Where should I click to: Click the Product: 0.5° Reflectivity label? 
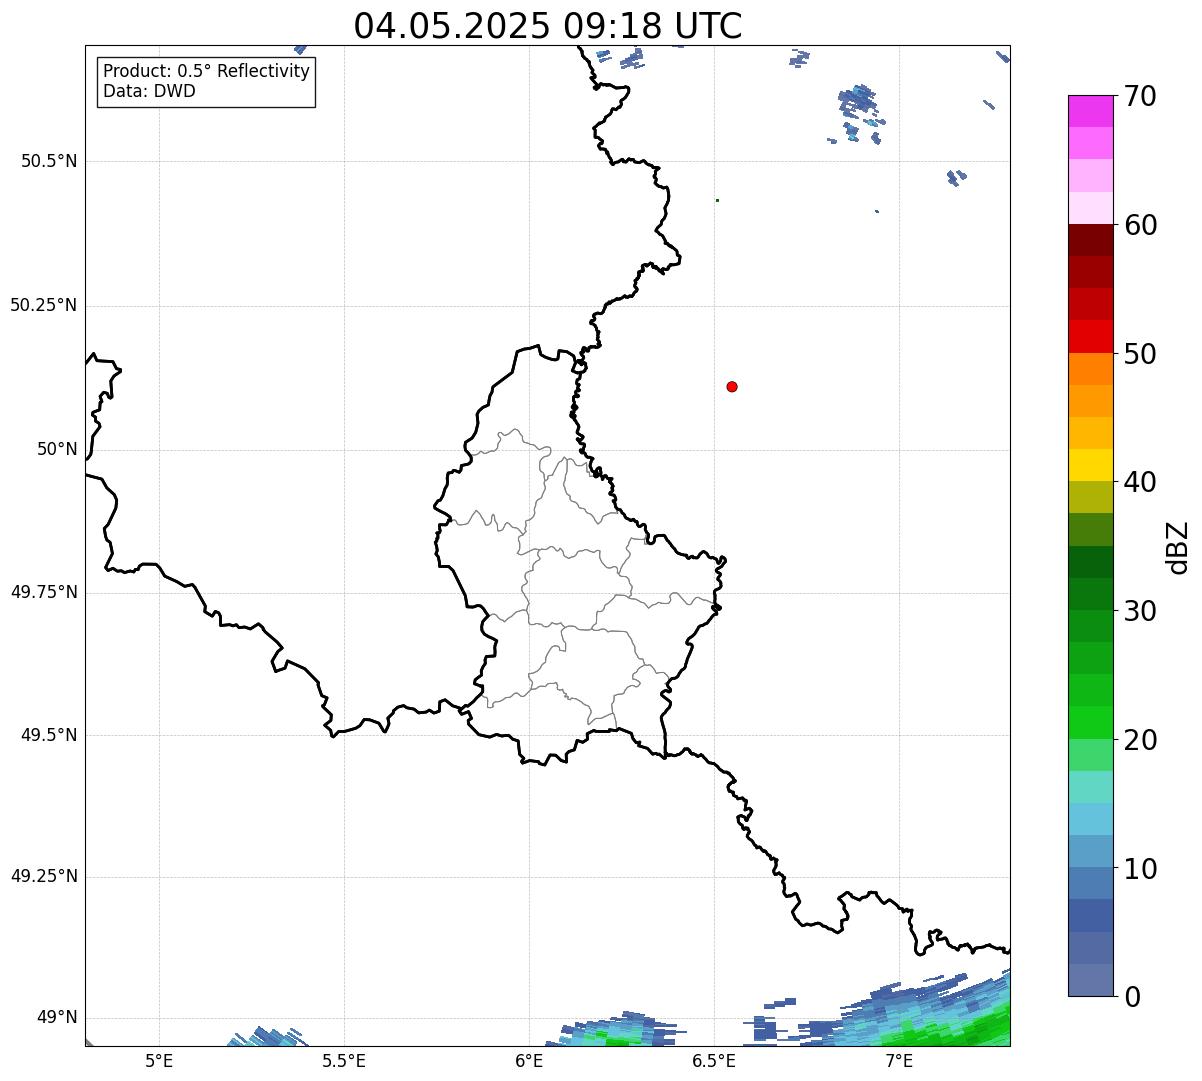click(206, 72)
